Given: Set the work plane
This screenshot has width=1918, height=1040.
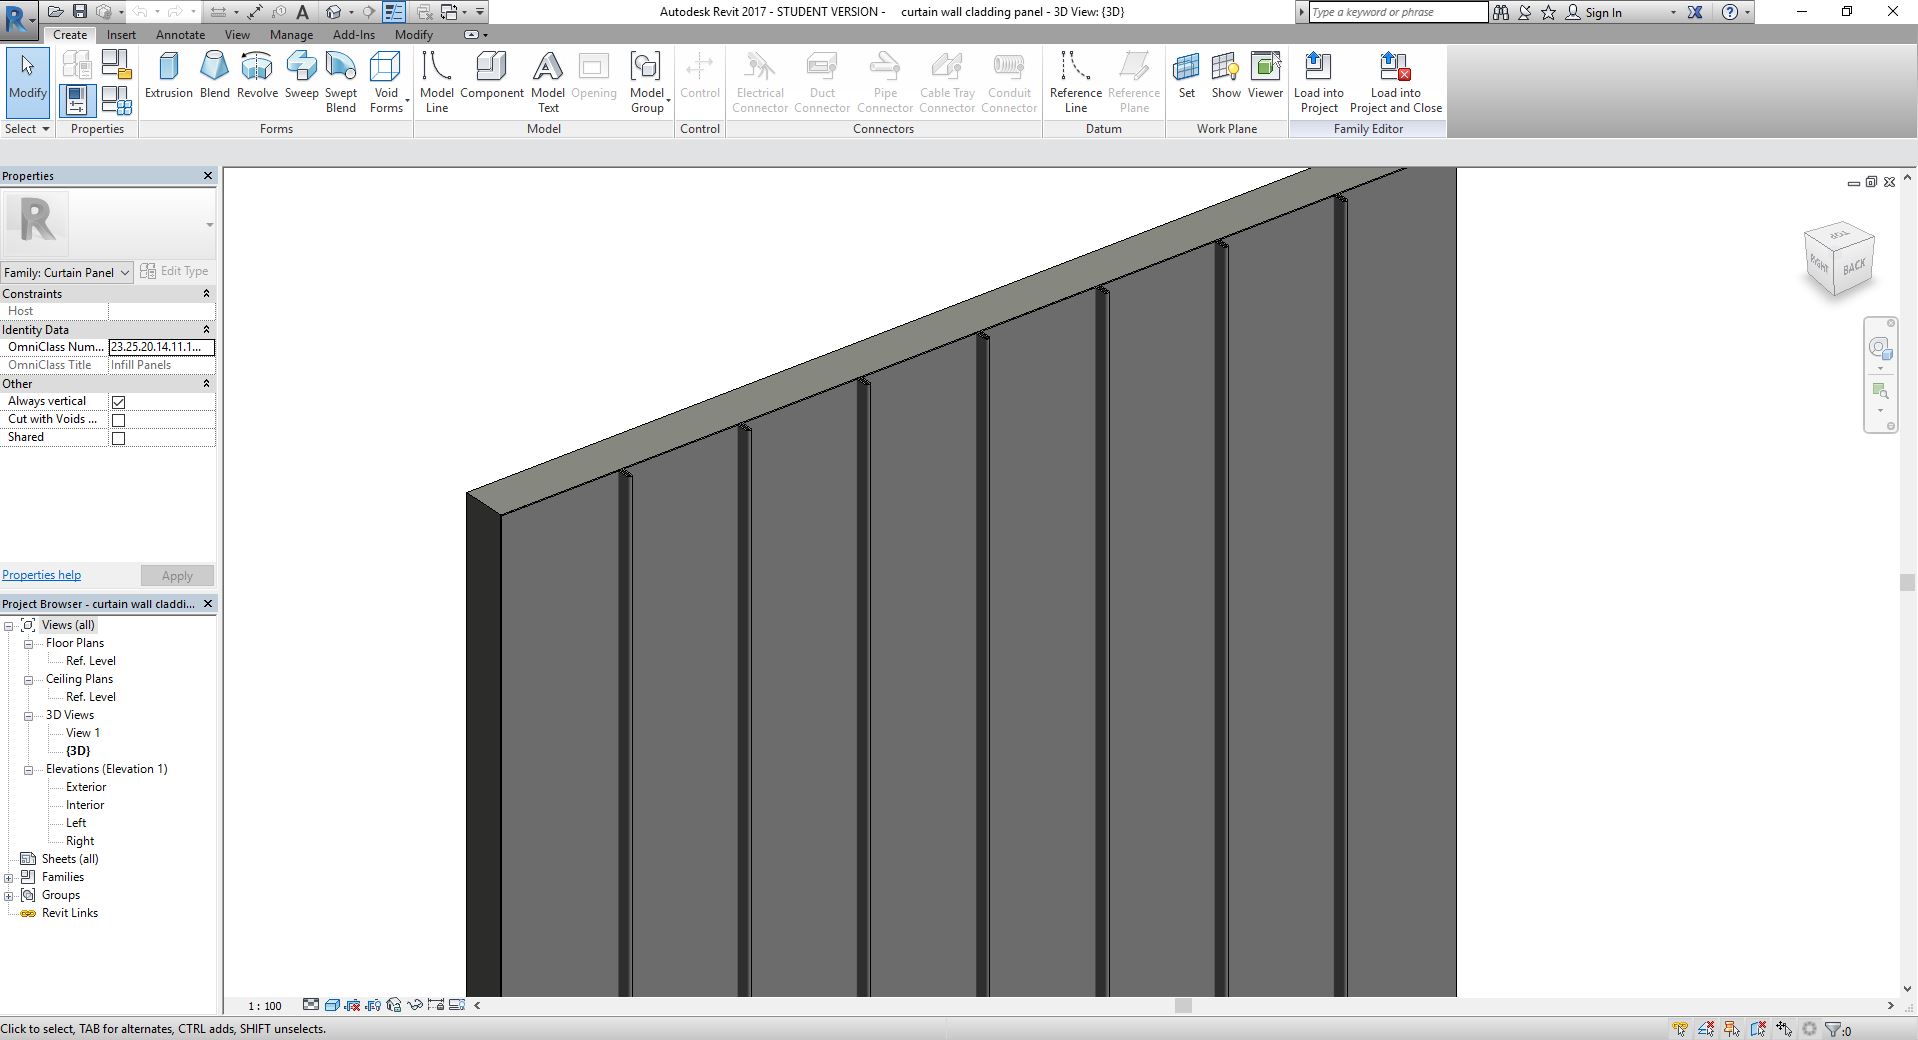Looking at the screenshot, I should click(x=1186, y=76).
